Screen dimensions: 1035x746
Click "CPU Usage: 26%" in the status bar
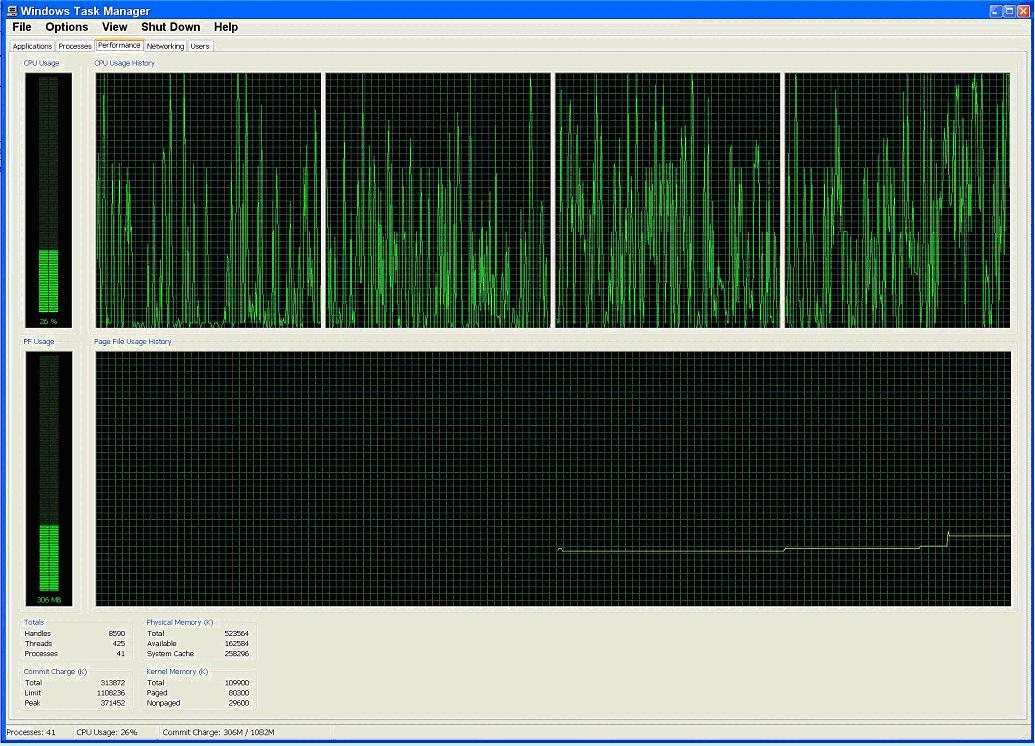107,732
